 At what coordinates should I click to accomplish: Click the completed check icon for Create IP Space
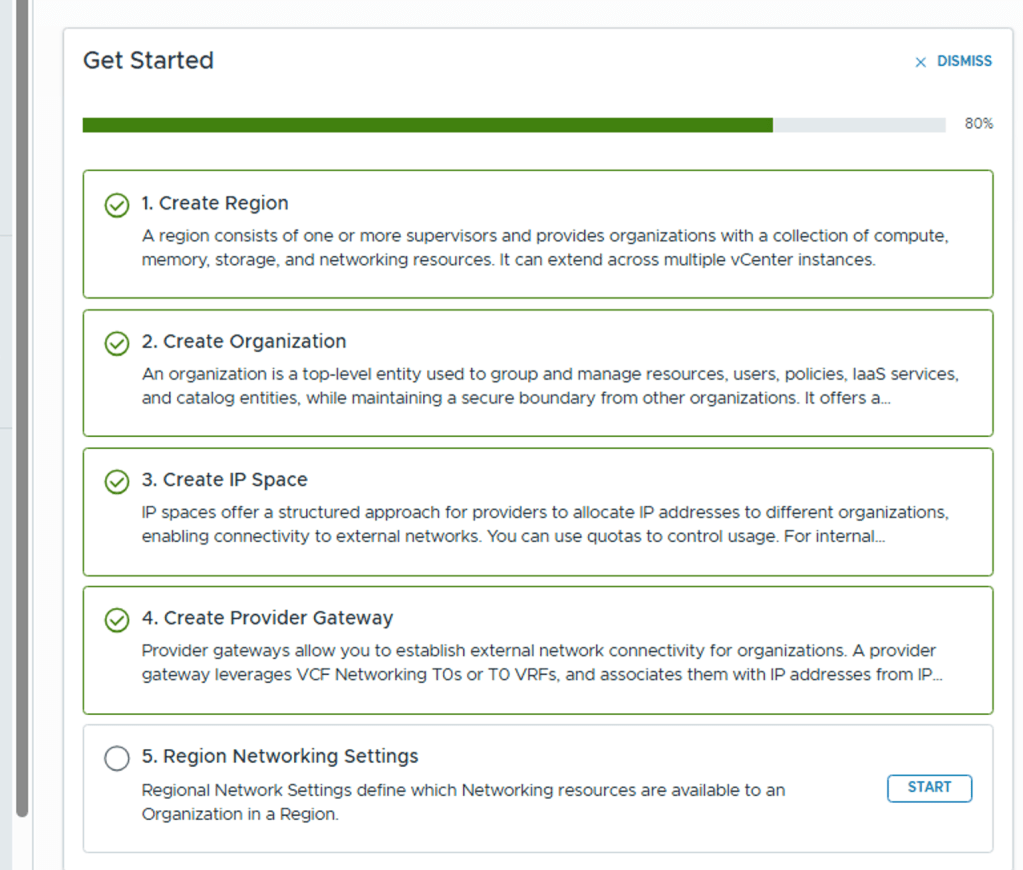117,481
